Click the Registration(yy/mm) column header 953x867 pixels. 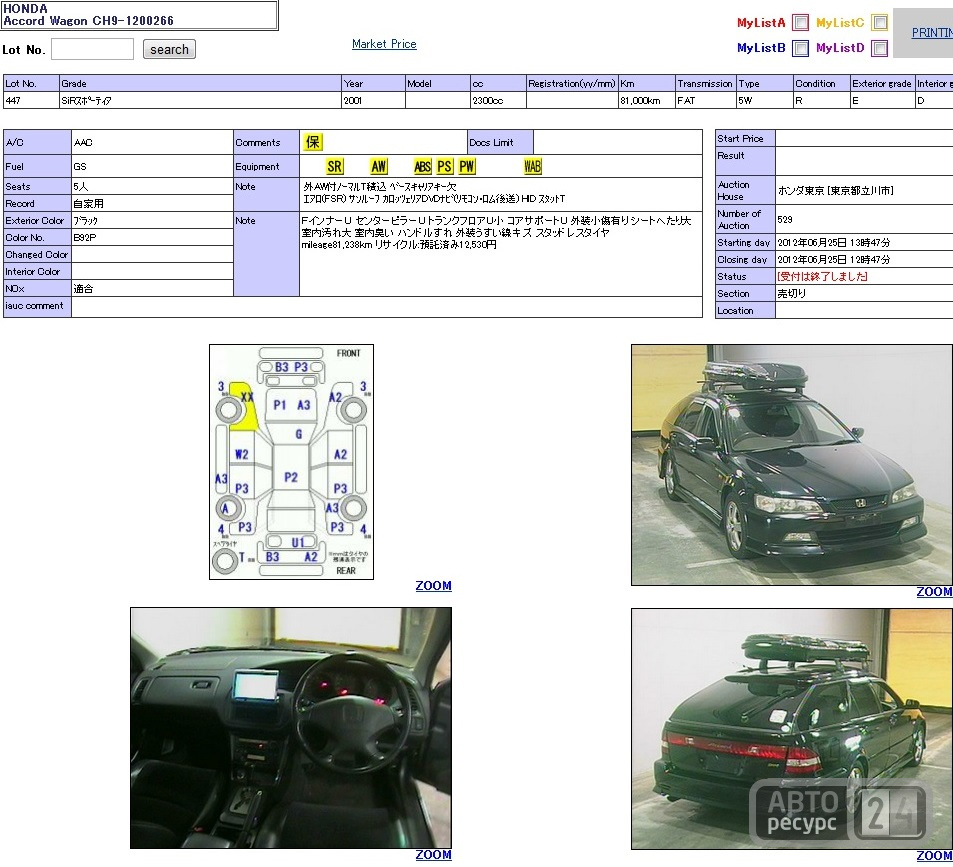click(572, 83)
